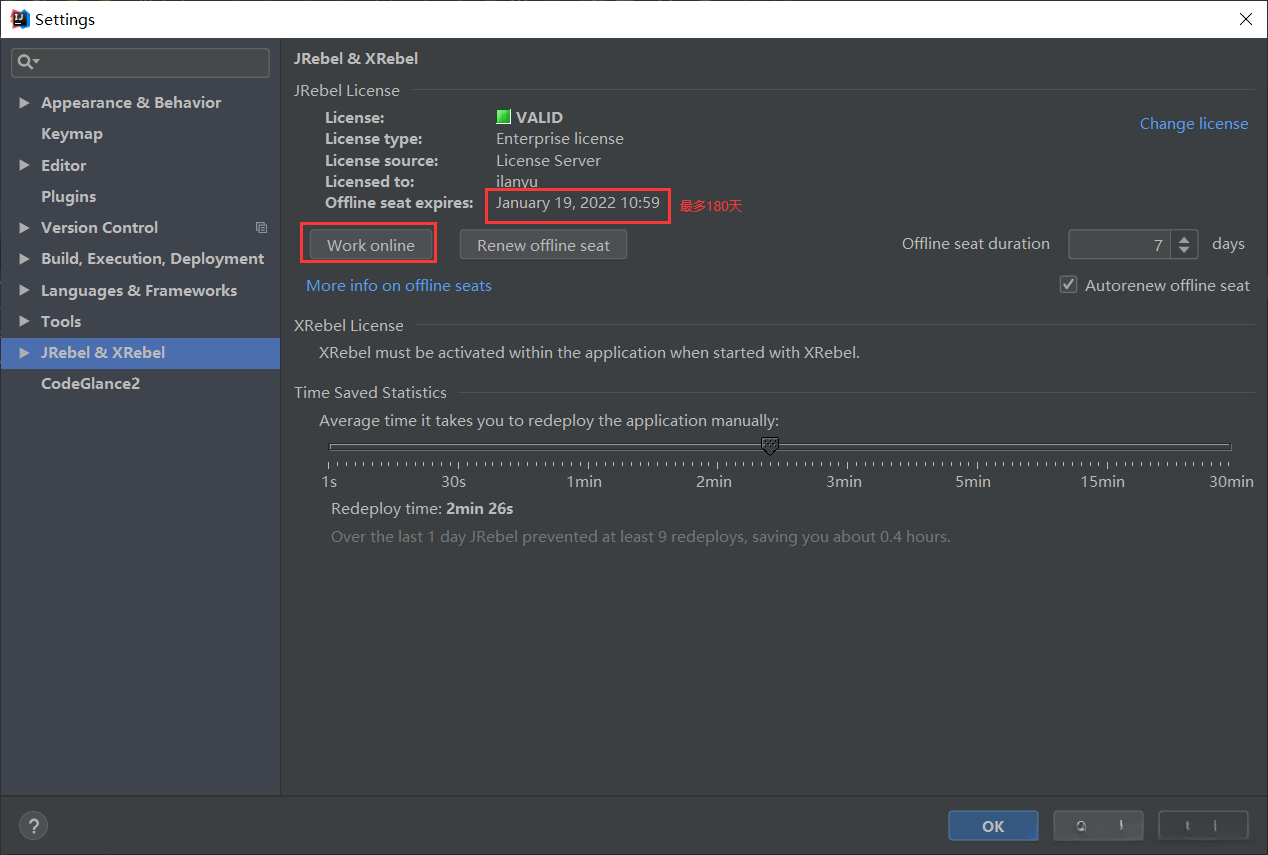This screenshot has height=855, width=1268.
Task: Click the IntelliJ icon in the title bar
Action: (19, 19)
